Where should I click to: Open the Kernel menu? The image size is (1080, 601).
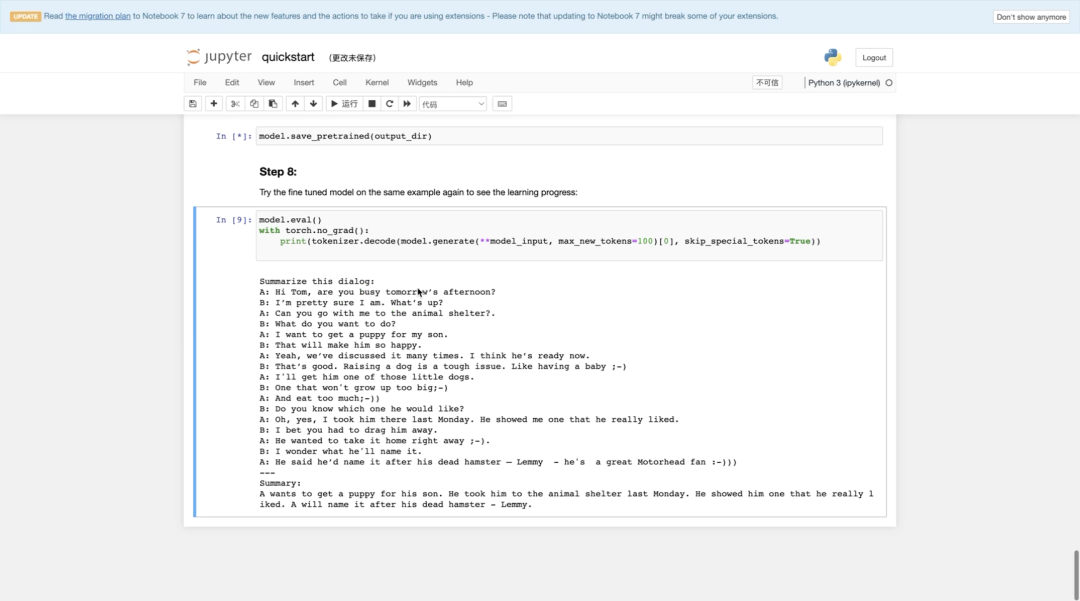[x=377, y=83]
